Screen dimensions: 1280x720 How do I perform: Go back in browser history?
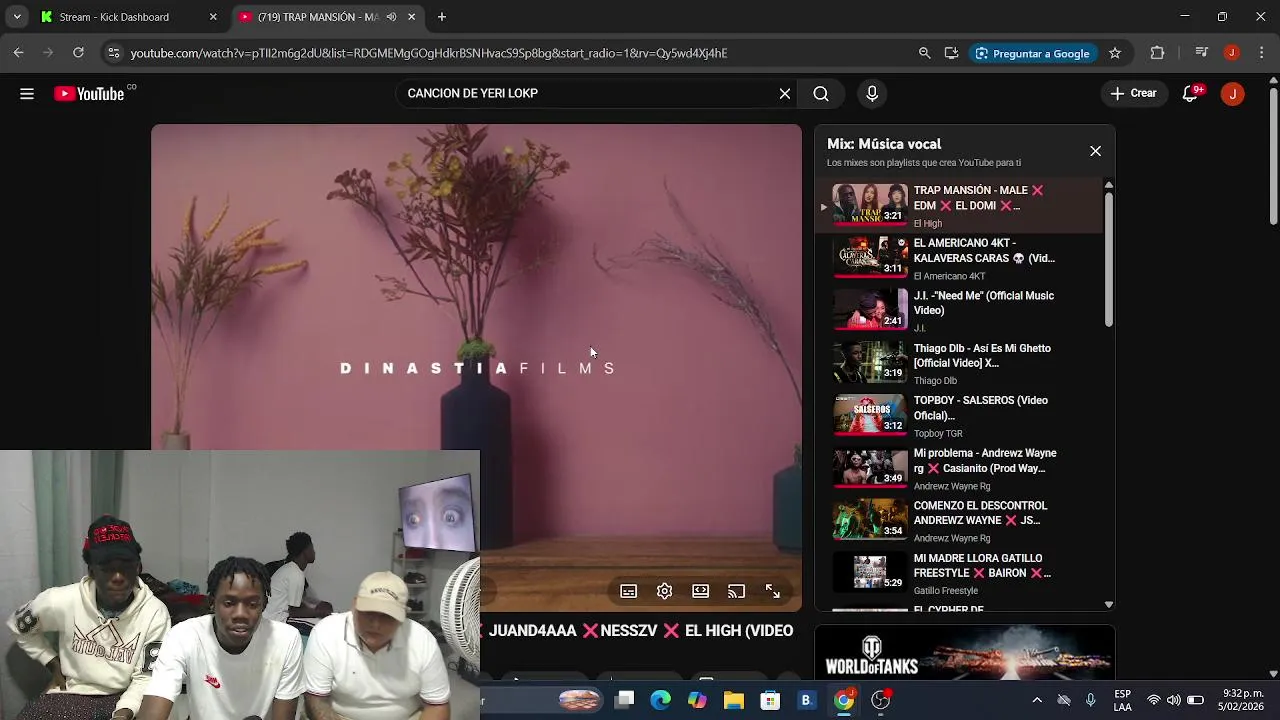coord(19,53)
